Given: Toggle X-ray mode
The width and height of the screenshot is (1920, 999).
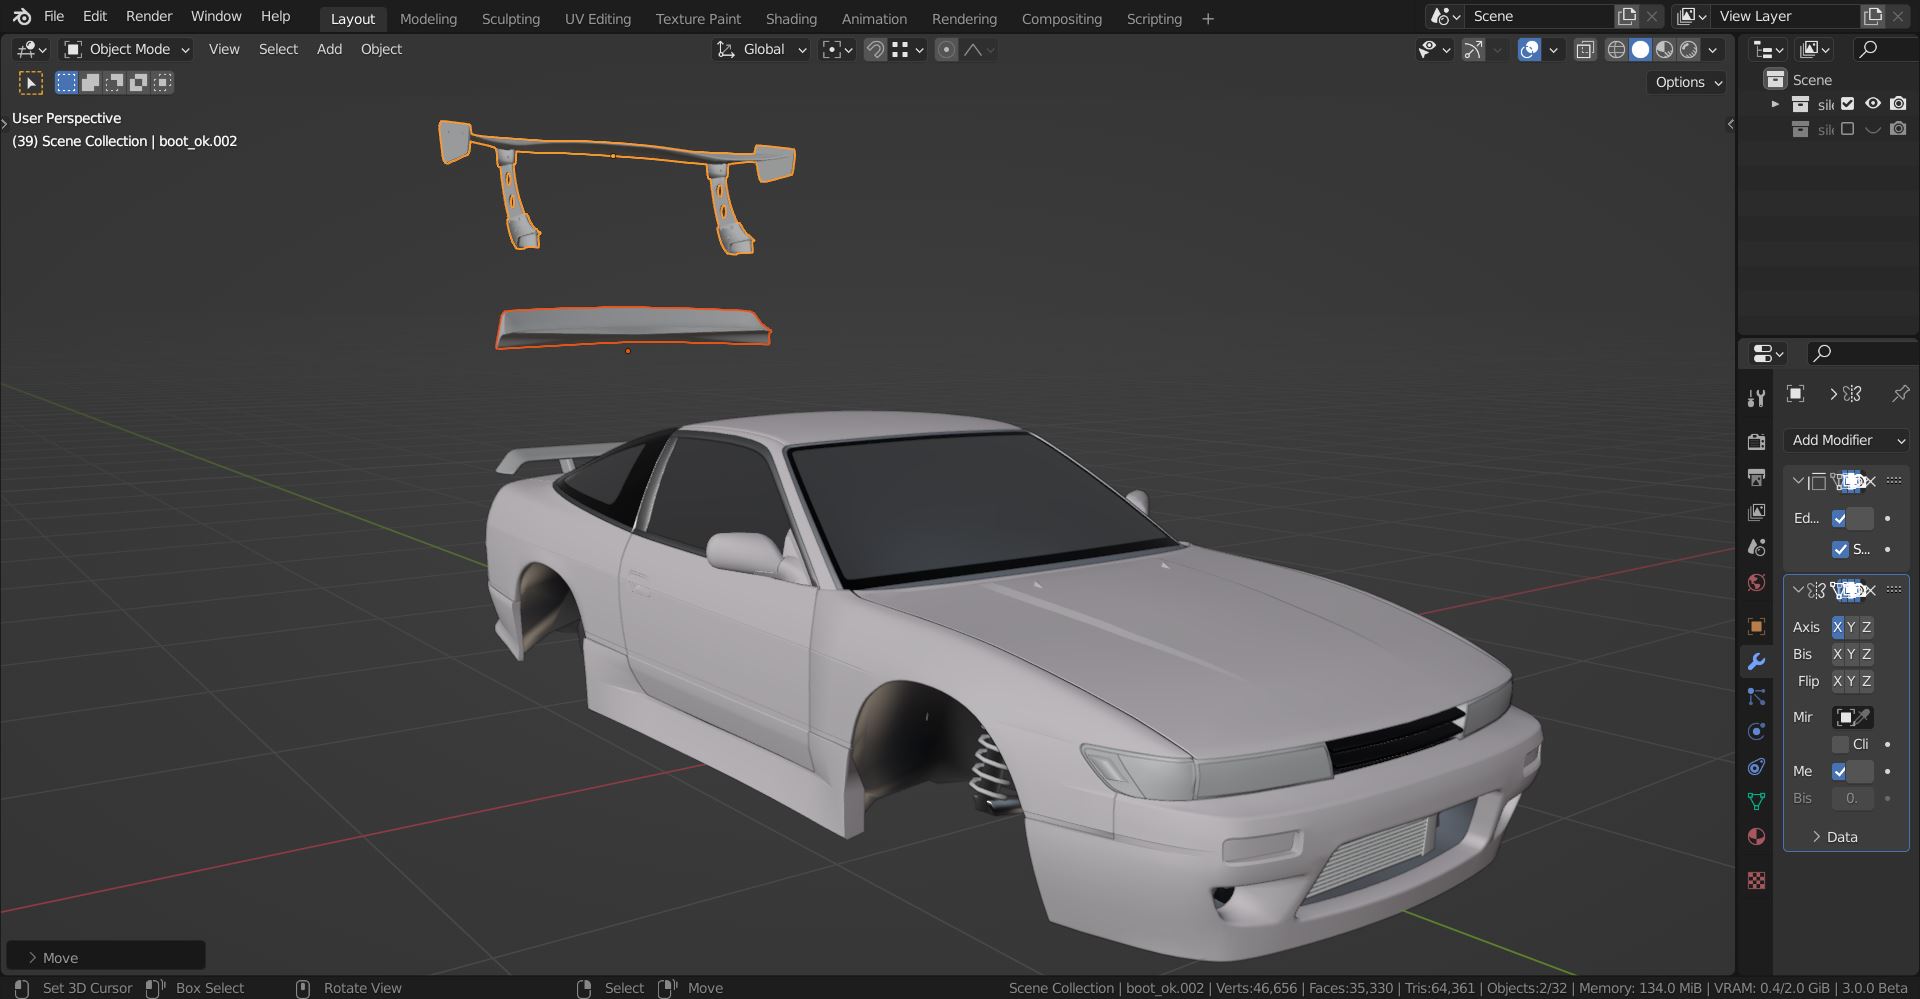Looking at the screenshot, I should pyautogui.click(x=1585, y=49).
